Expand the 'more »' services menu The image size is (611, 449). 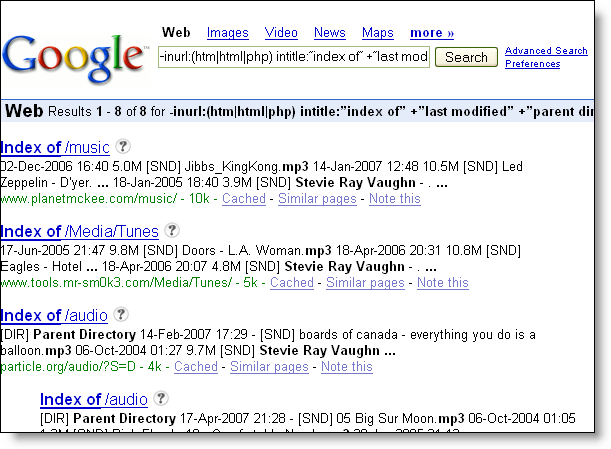click(x=431, y=33)
